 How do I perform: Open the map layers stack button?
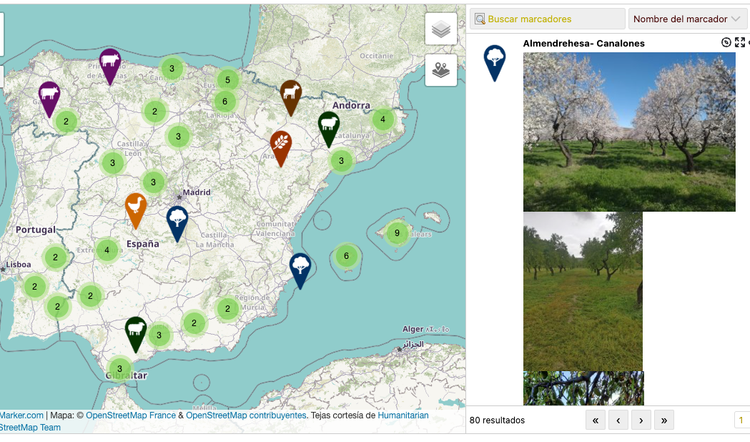coord(441,29)
